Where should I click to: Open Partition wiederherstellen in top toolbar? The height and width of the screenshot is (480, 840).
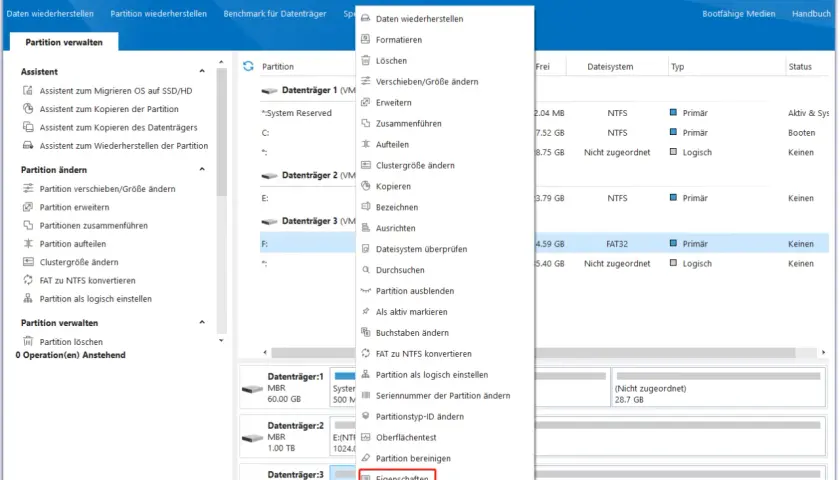pyautogui.click(x=159, y=13)
